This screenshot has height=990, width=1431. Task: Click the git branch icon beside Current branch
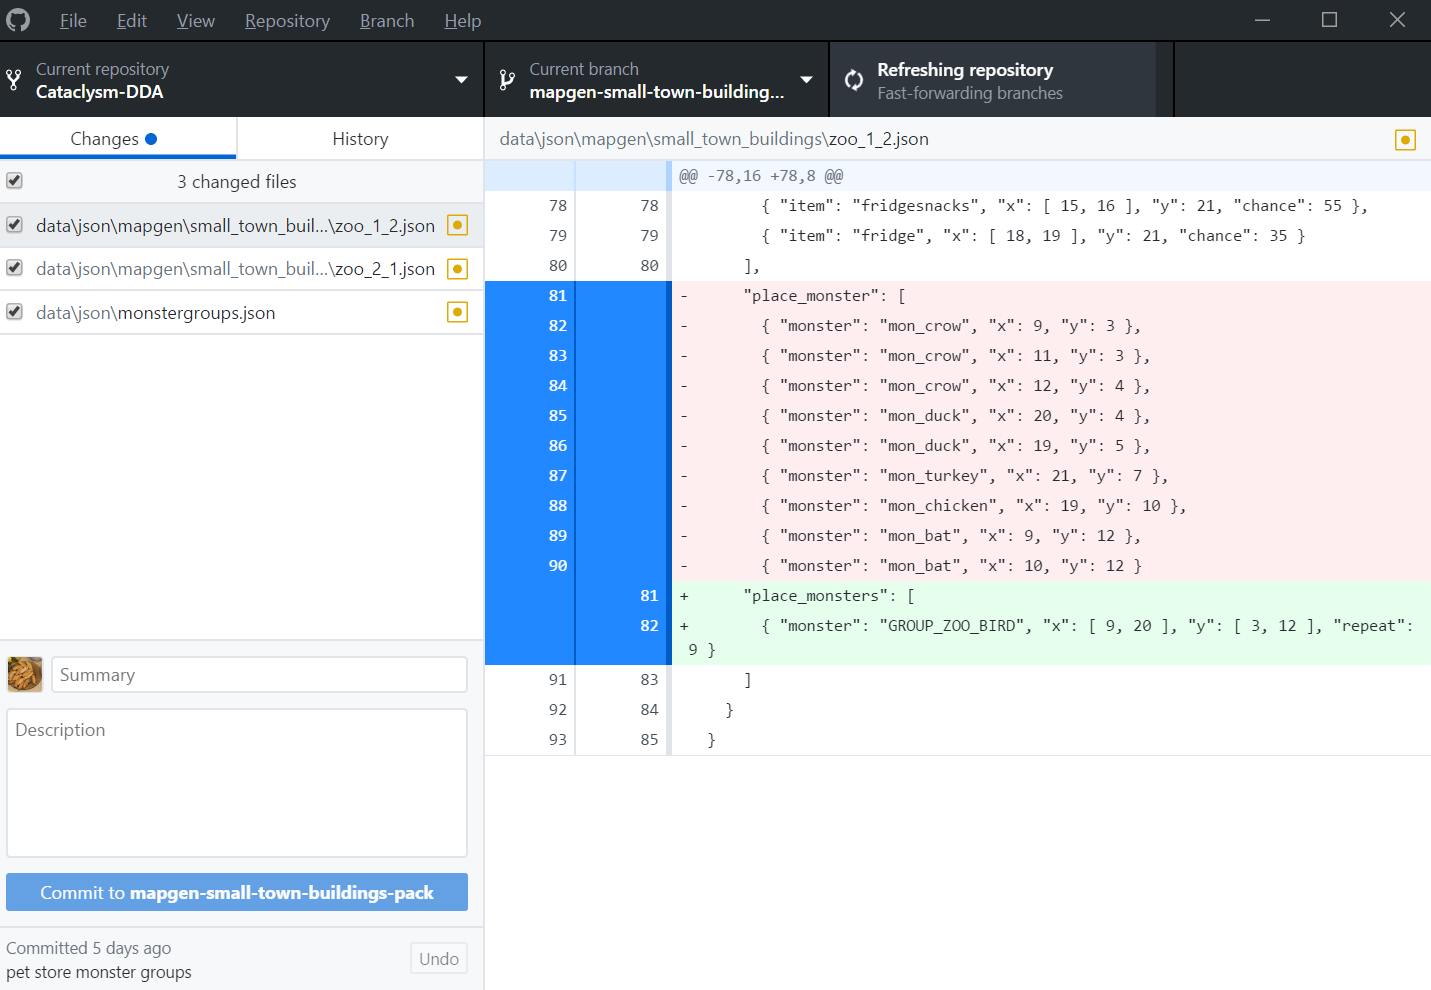[507, 80]
